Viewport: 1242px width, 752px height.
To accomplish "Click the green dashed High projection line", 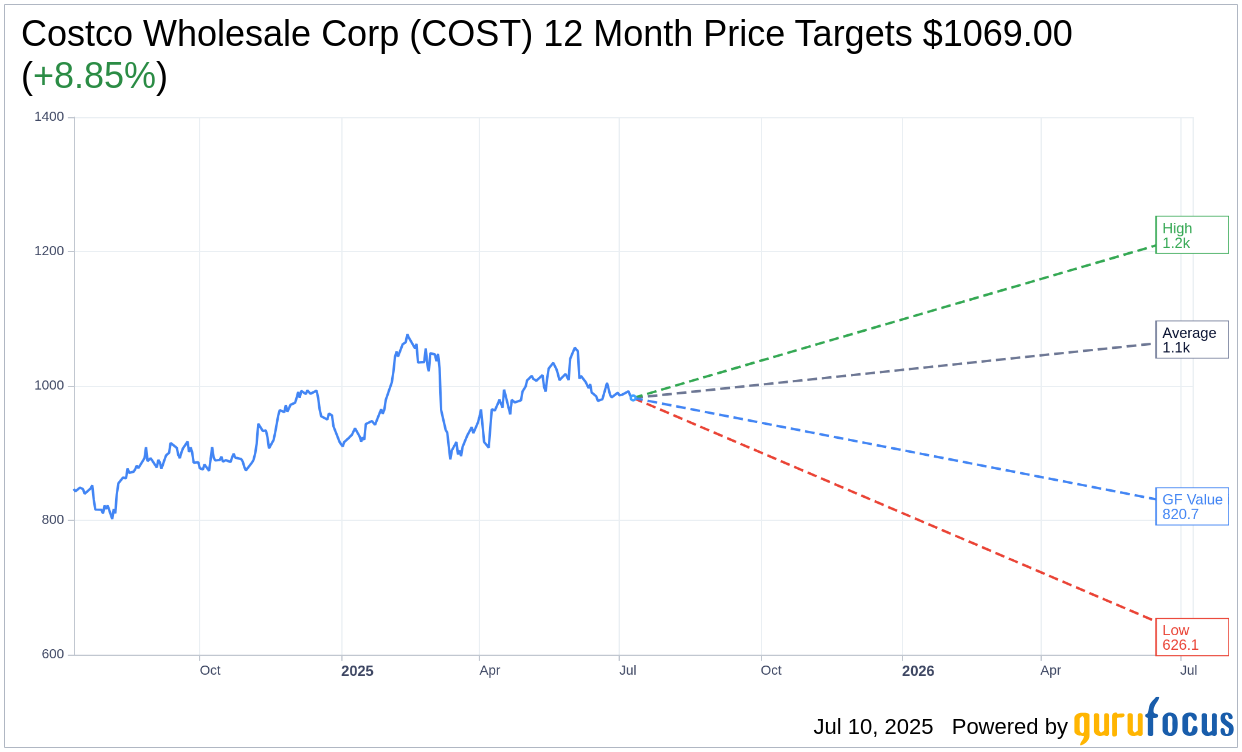I will 900,320.
